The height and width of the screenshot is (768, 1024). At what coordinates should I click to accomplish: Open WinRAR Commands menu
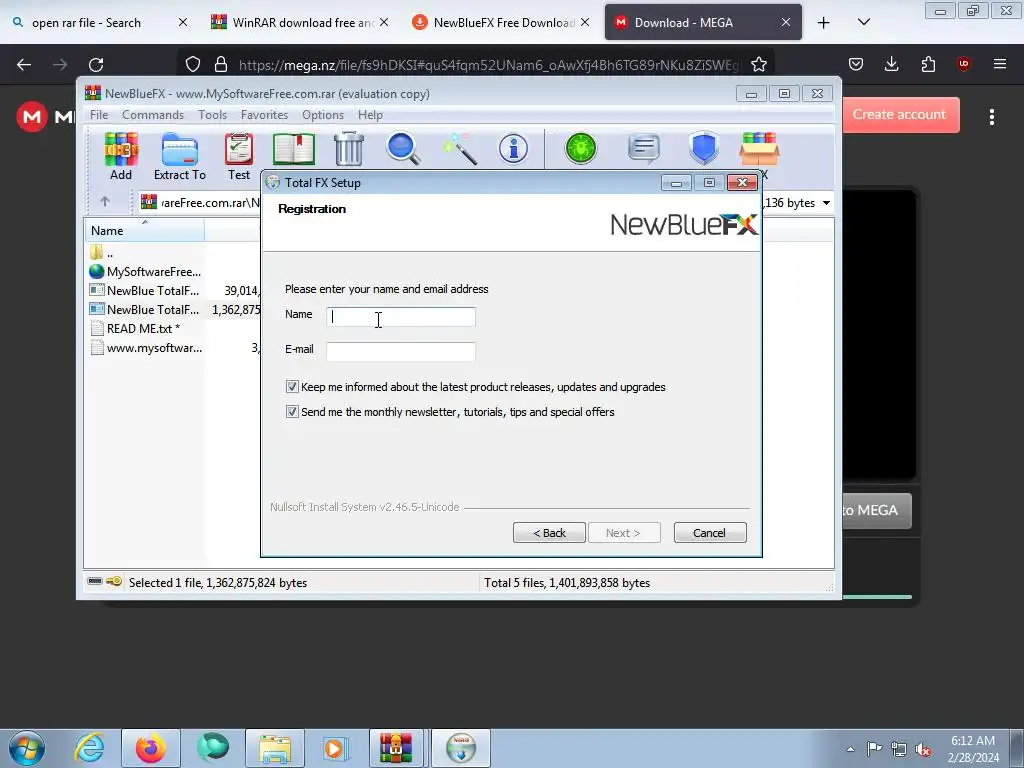click(153, 115)
